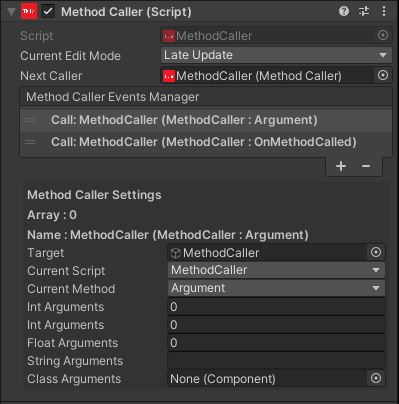This screenshot has height=404, width=399.
Task: Open the Current Method dropdown showing Argument
Action: 276,288
